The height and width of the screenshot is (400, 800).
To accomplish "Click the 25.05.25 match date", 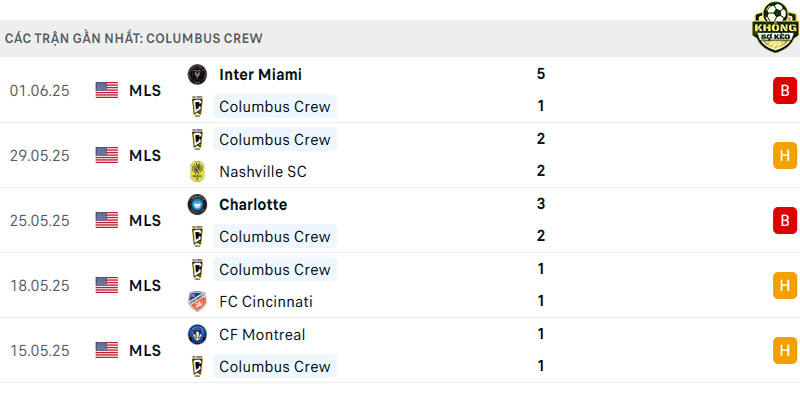I will (x=39, y=221).
